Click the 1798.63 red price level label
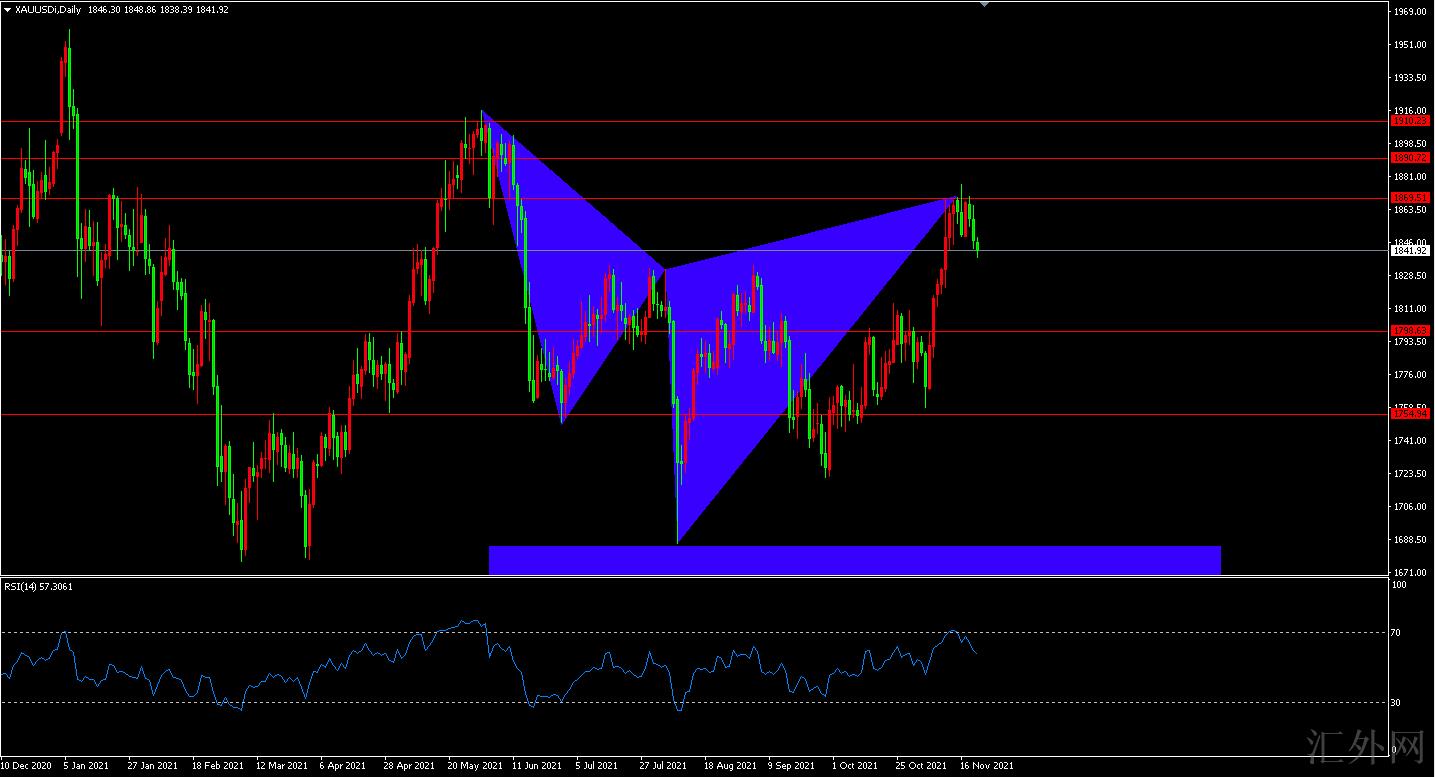The image size is (1435, 777). (x=1410, y=330)
